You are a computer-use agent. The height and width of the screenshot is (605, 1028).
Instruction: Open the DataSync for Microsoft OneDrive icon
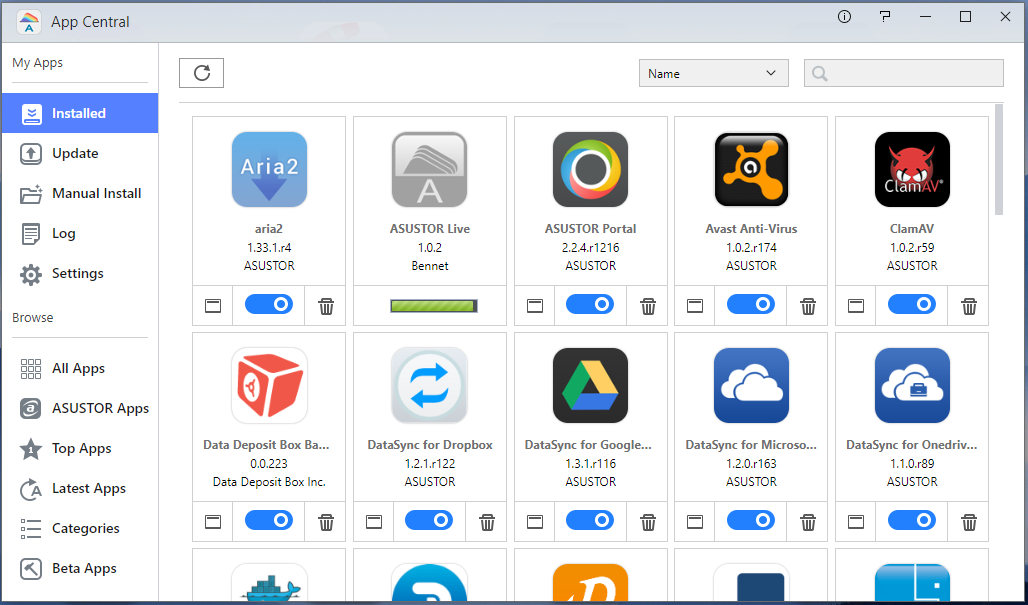click(751, 385)
